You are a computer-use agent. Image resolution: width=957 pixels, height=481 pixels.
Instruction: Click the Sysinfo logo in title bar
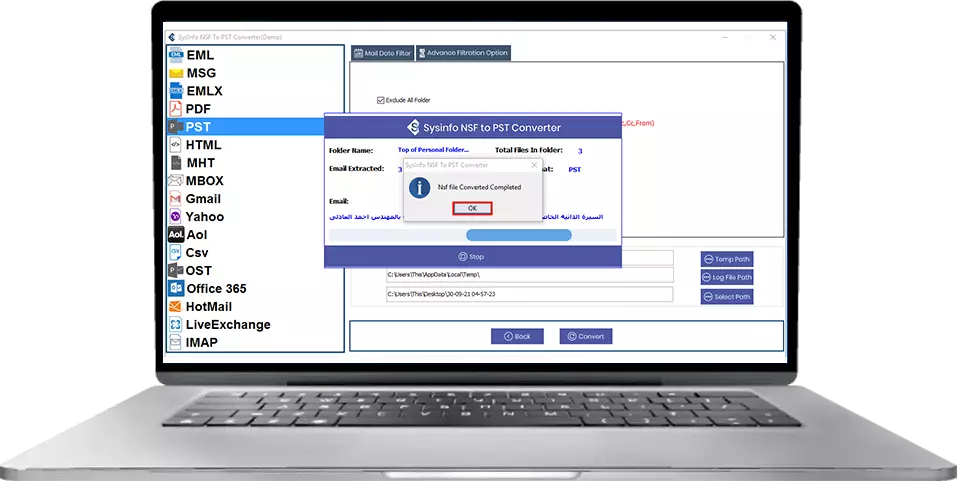point(172,37)
